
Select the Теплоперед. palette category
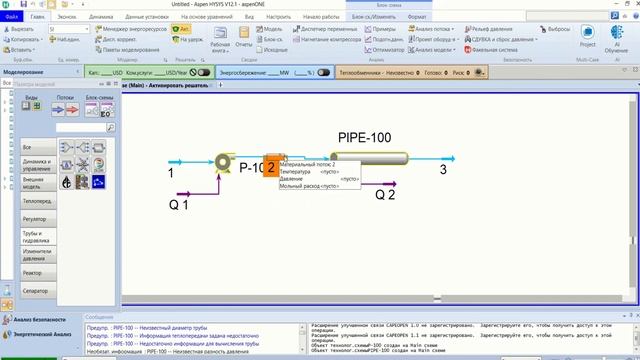pyautogui.click(x=38, y=201)
